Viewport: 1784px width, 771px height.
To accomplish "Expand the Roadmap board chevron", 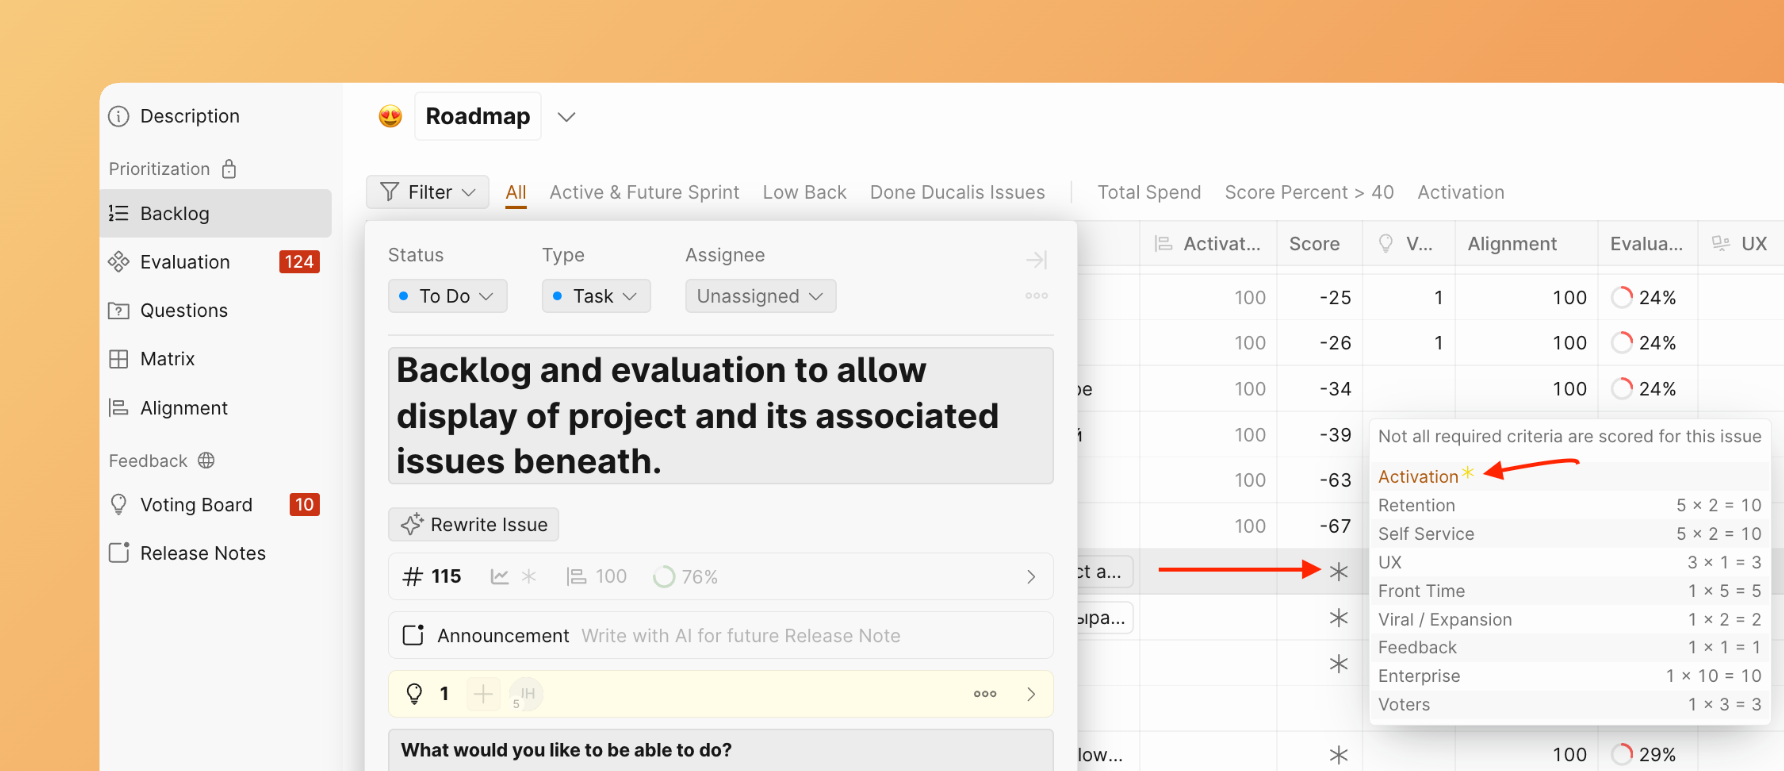I will point(567,117).
